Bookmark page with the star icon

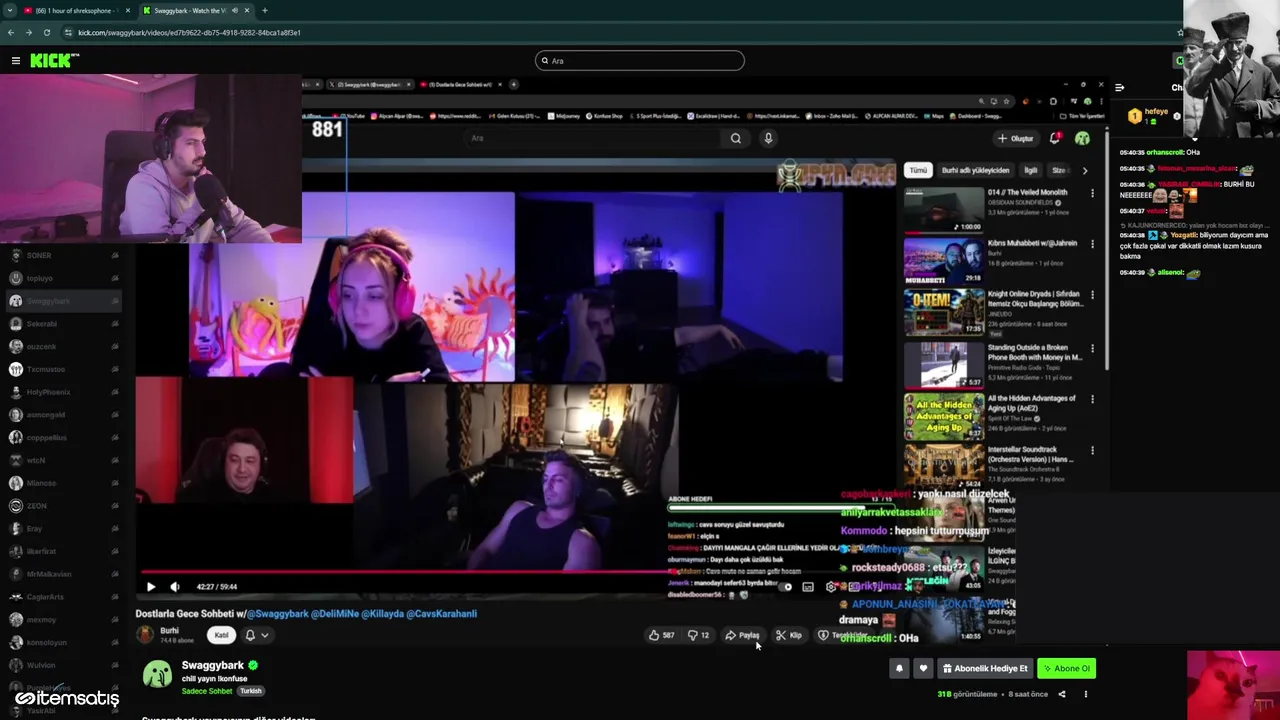[x=1180, y=32]
